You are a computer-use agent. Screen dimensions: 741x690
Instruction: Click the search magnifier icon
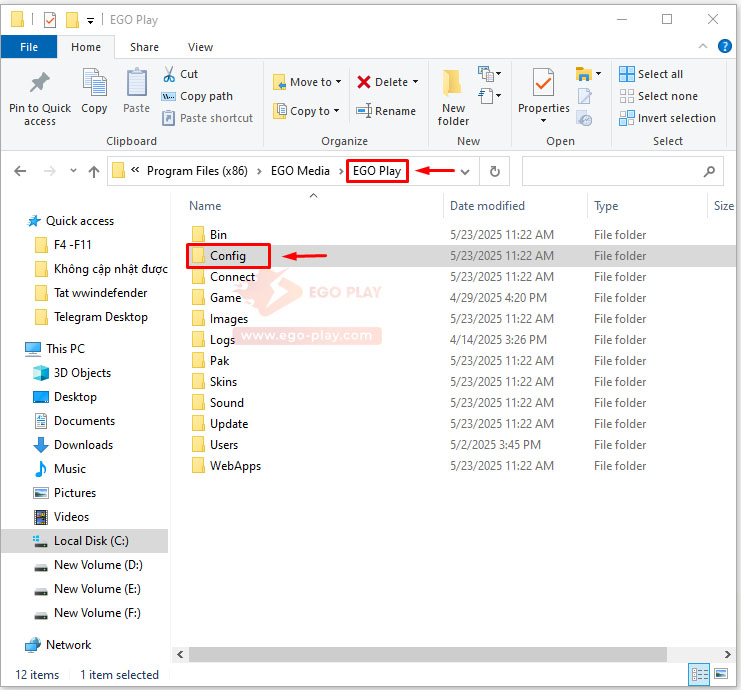point(709,171)
